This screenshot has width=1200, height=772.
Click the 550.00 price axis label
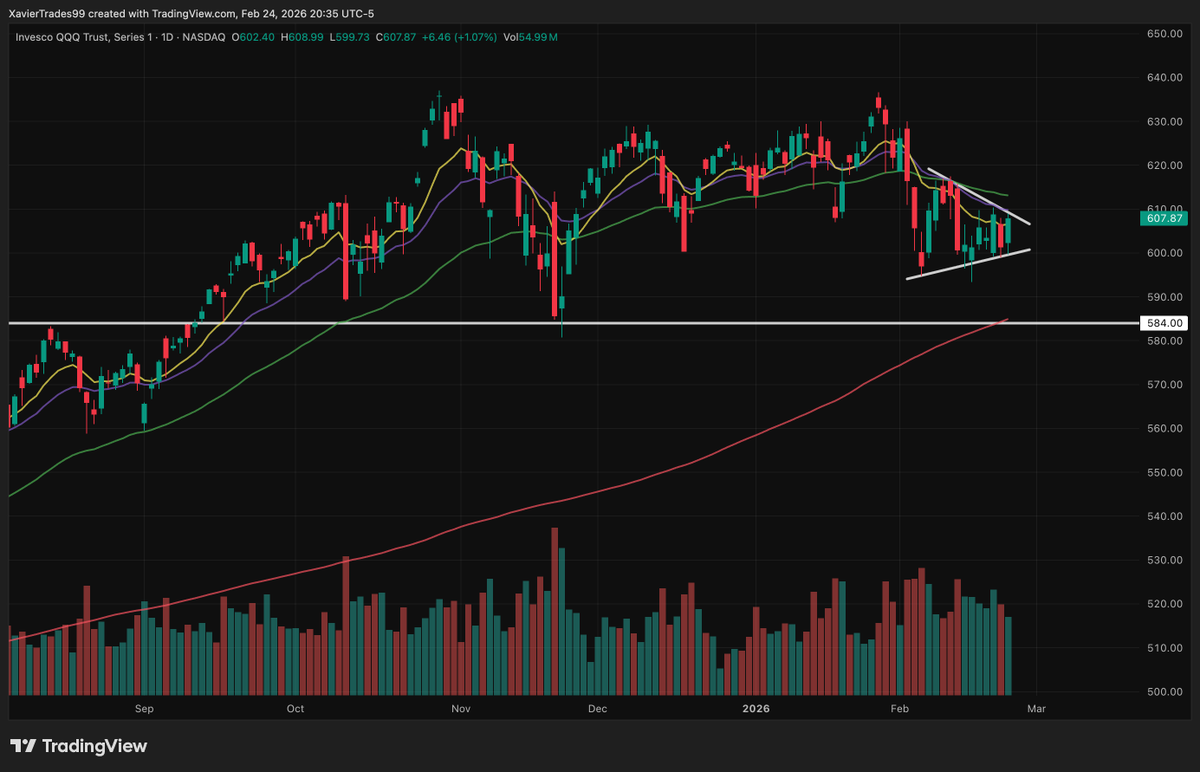1164,472
